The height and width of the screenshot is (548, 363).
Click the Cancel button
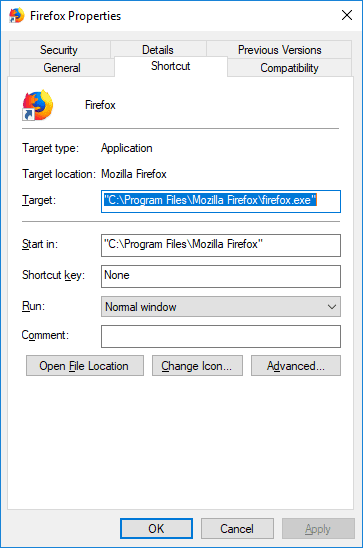(x=237, y=528)
